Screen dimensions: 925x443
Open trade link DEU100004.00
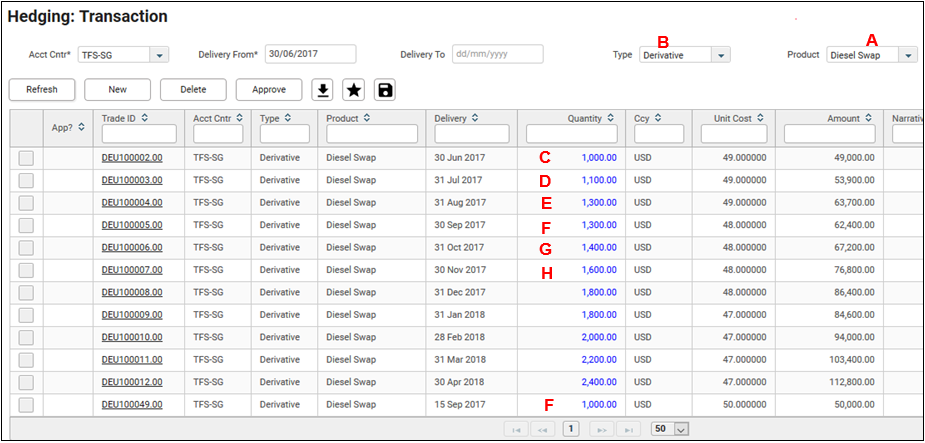[x=132, y=202]
